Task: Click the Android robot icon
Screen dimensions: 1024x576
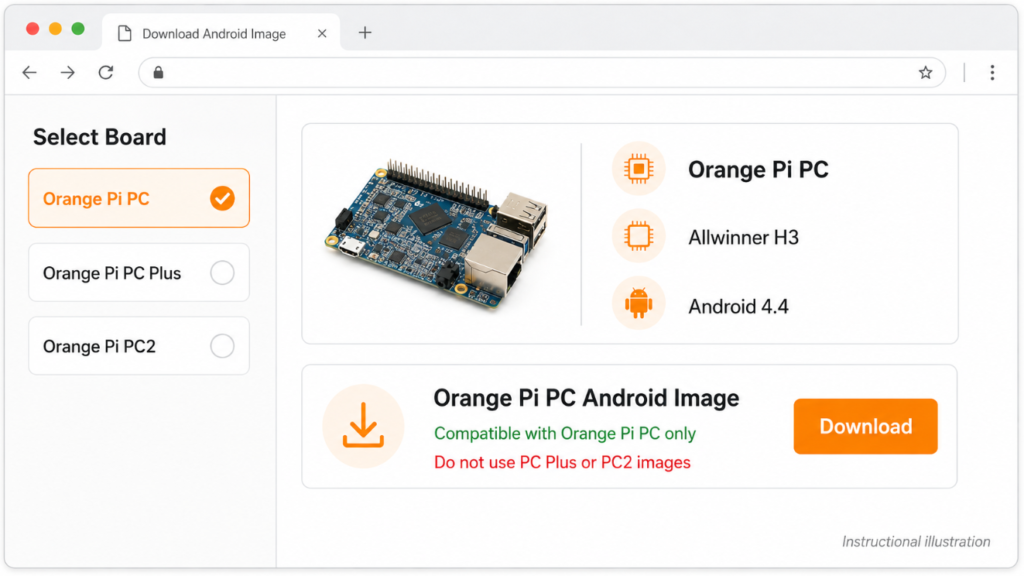Action: (x=638, y=304)
